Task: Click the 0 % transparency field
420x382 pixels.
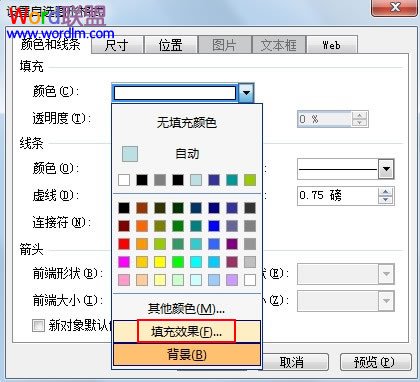Action: click(325, 119)
